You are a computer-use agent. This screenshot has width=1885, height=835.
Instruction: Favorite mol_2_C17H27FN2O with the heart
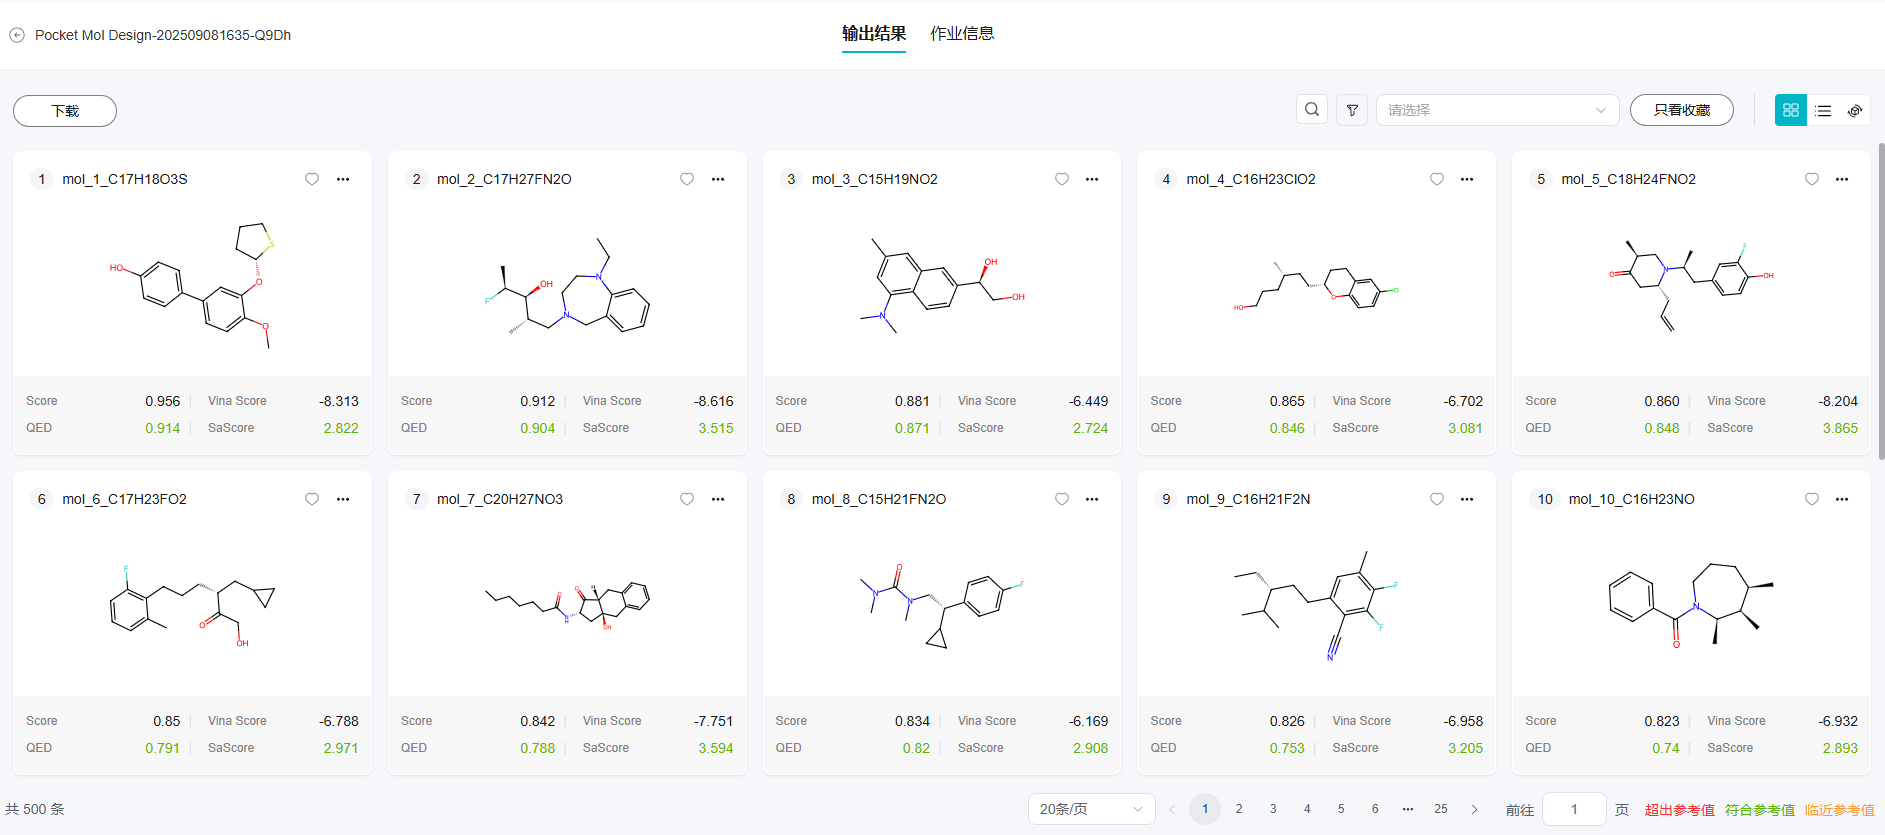[687, 179]
